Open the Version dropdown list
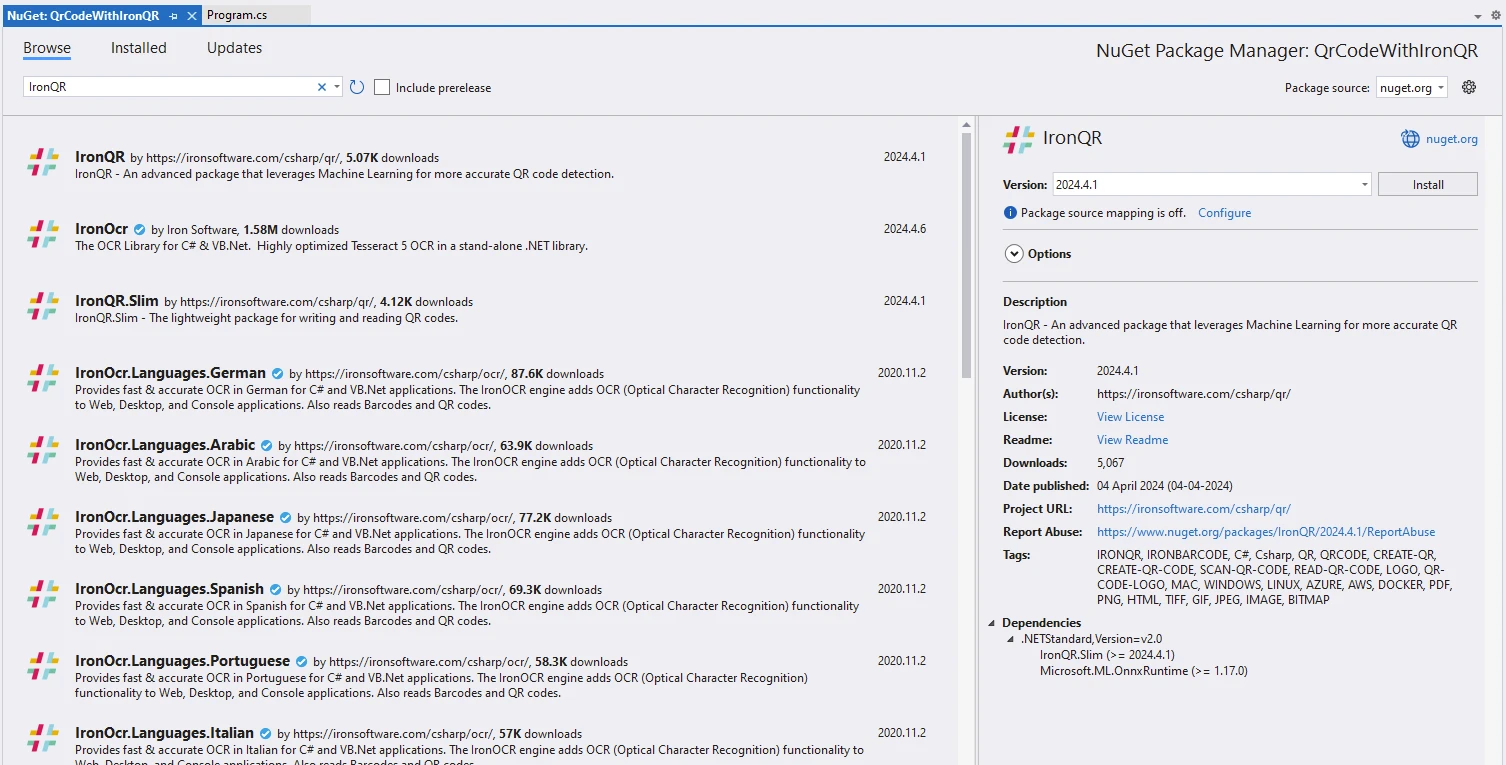 pos(1364,185)
